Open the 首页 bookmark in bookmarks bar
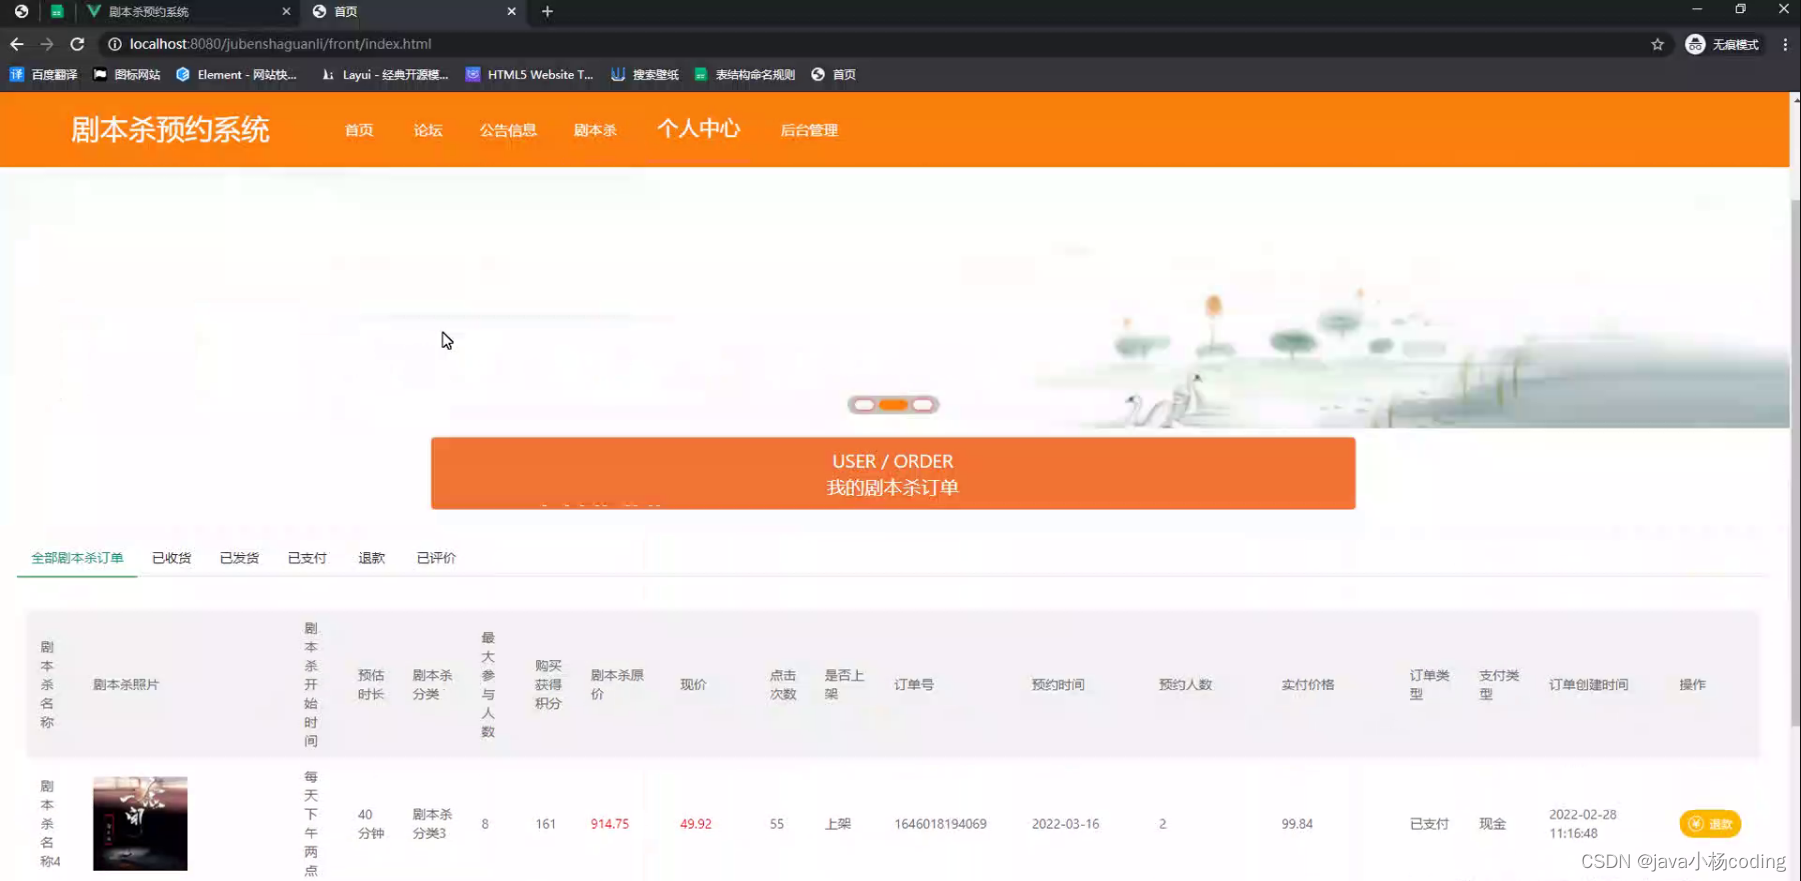The image size is (1801, 881). tap(833, 74)
